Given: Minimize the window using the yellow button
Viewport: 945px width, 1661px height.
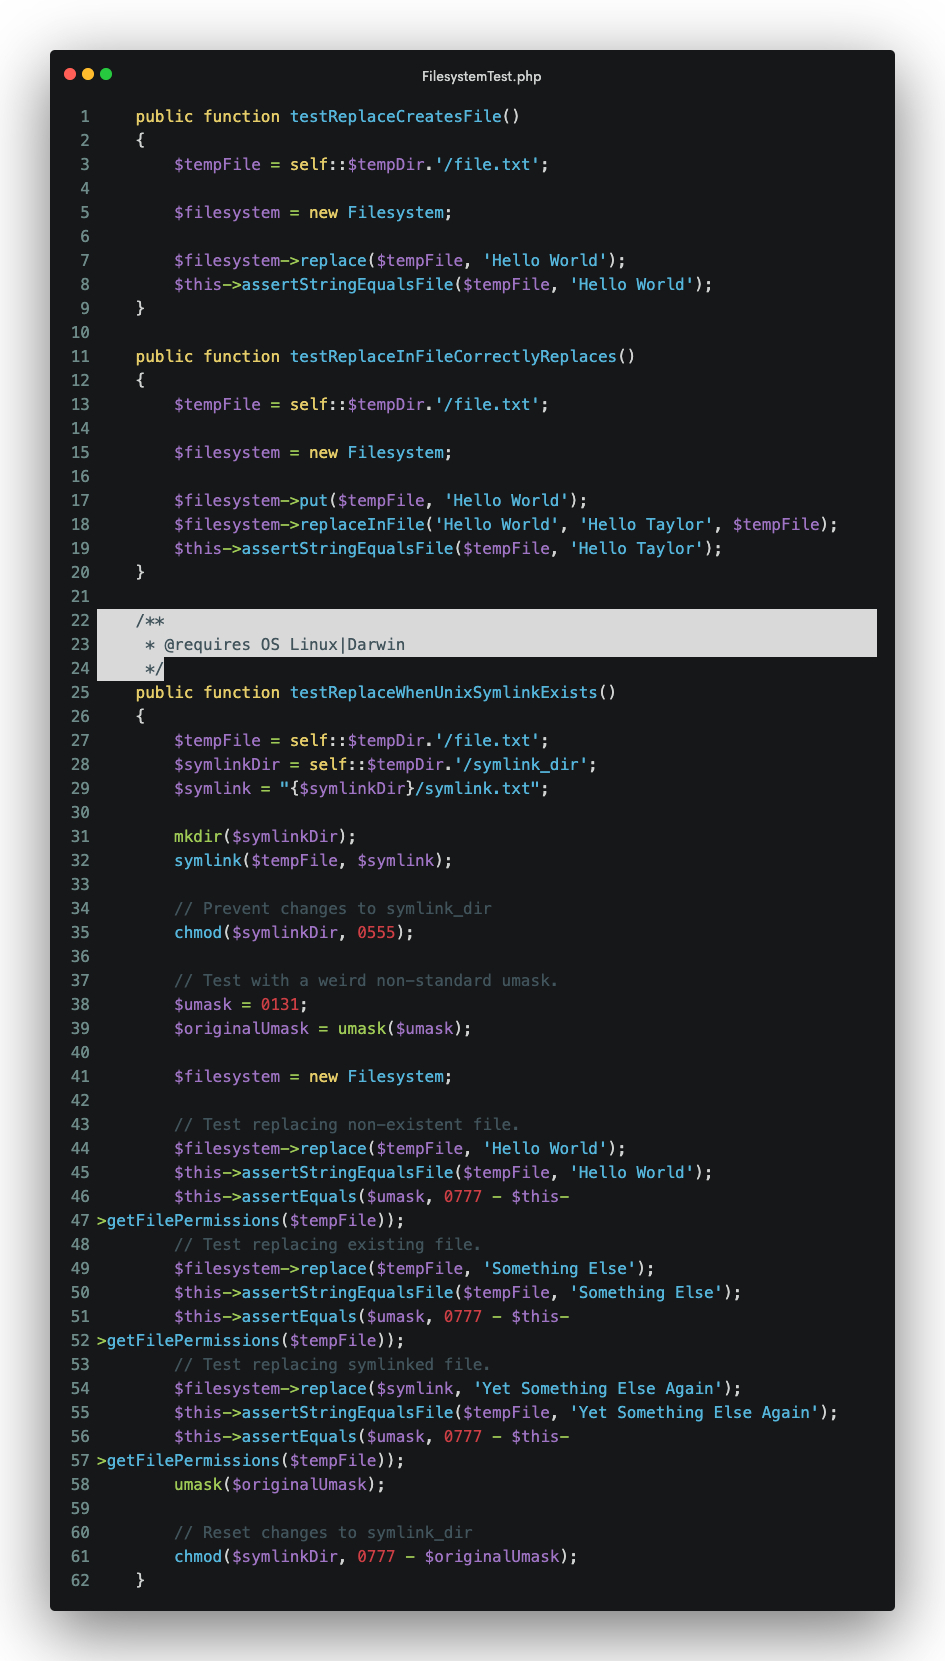Looking at the screenshot, I should pos(88,74).
